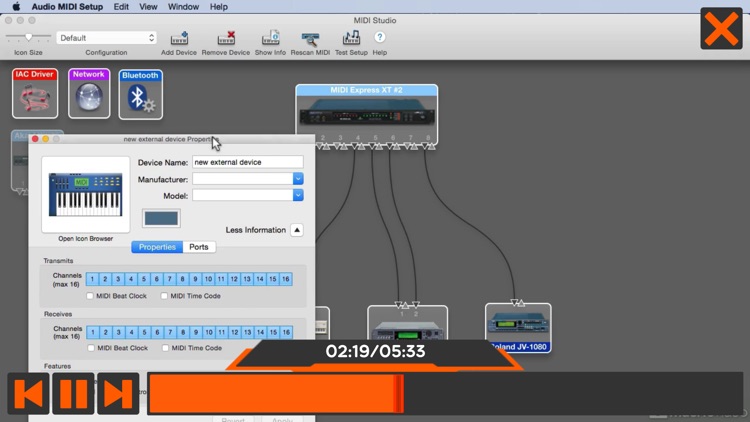Image resolution: width=750 pixels, height=422 pixels.
Task: Open the Audio MIDI Setup menu
Action: [x=67, y=7]
